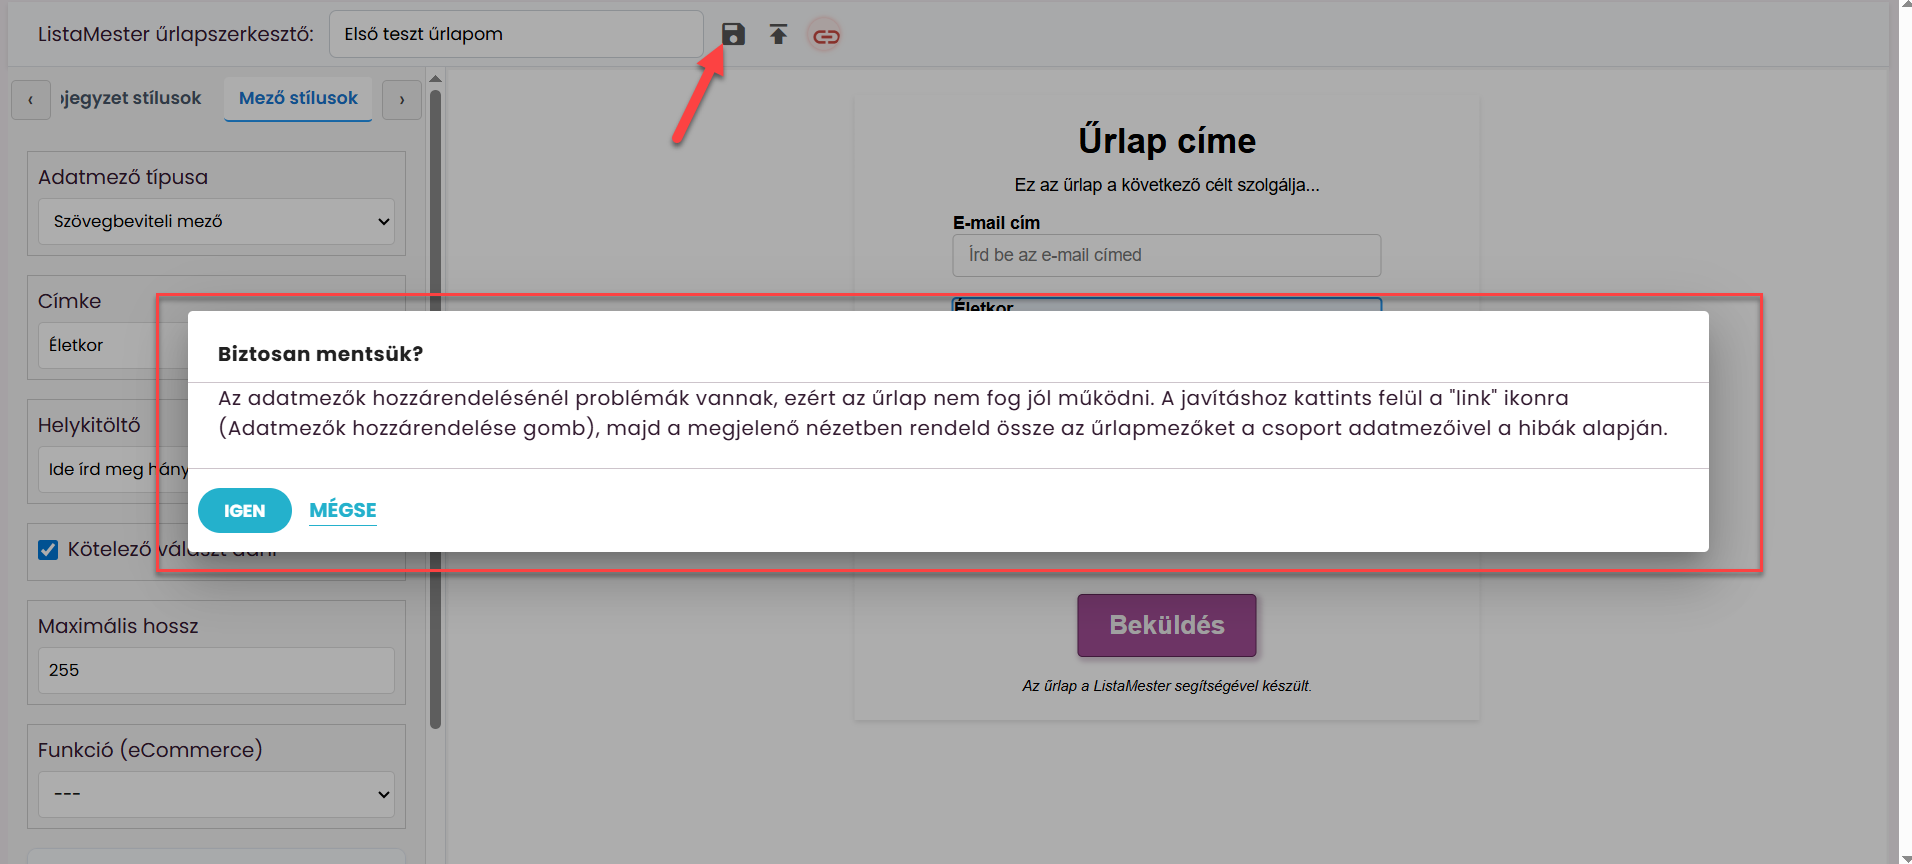The width and height of the screenshot is (1912, 864).
Task: Cancel saving with the MÉGSE link
Action: click(x=343, y=510)
